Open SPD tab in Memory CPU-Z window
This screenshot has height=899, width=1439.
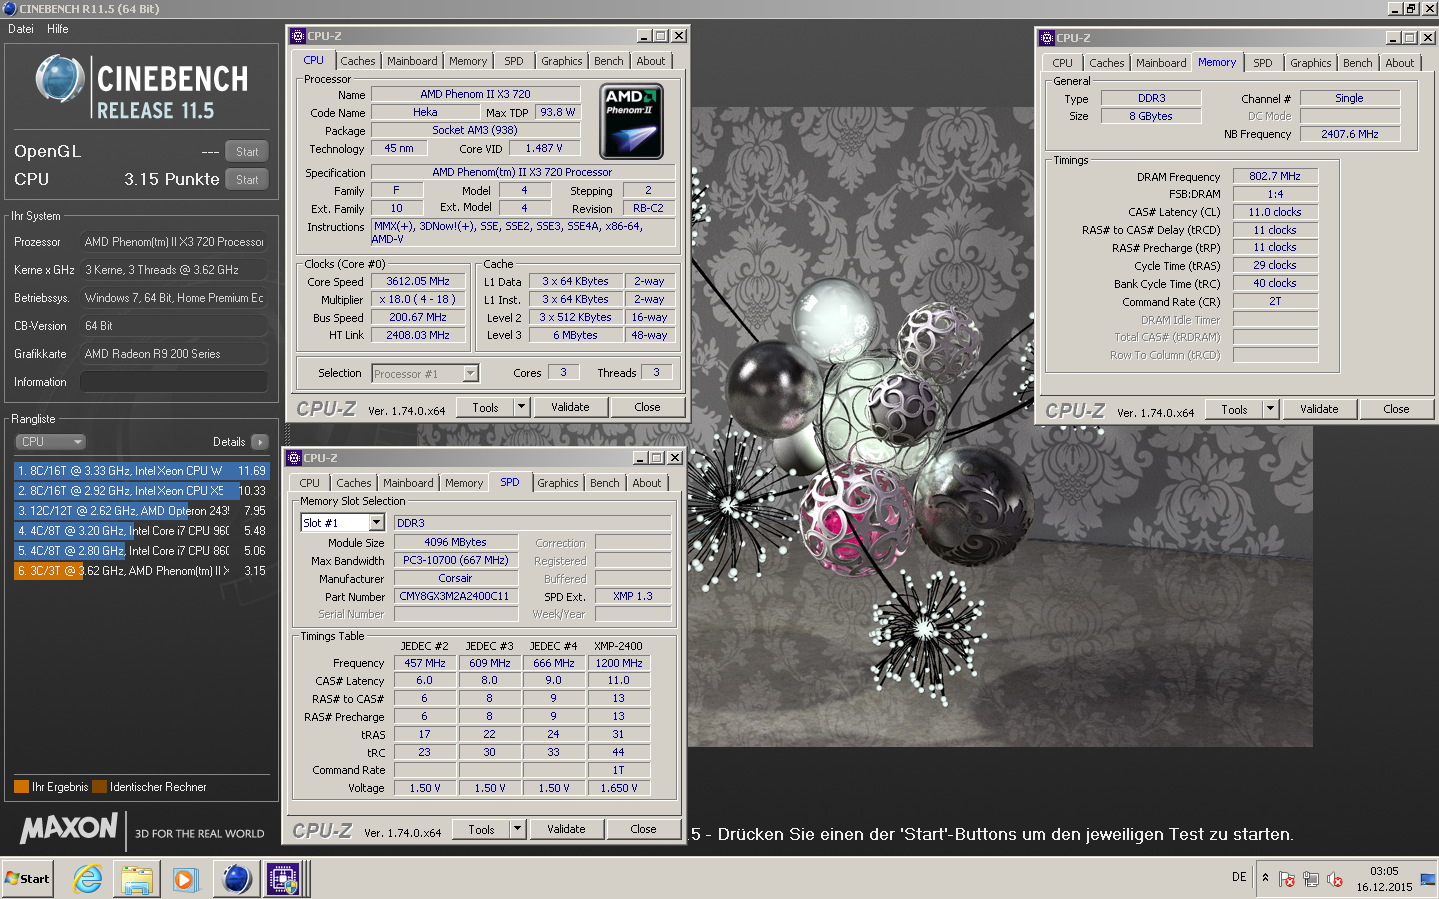[1263, 63]
